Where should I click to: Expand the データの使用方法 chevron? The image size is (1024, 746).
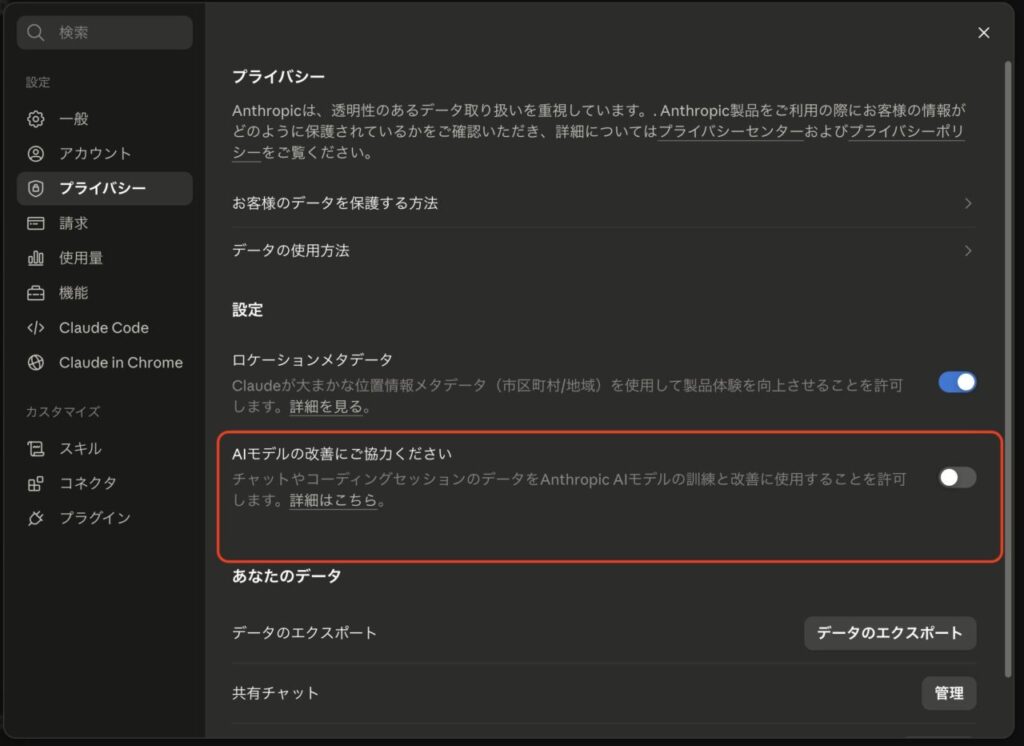[x=968, y=251]
